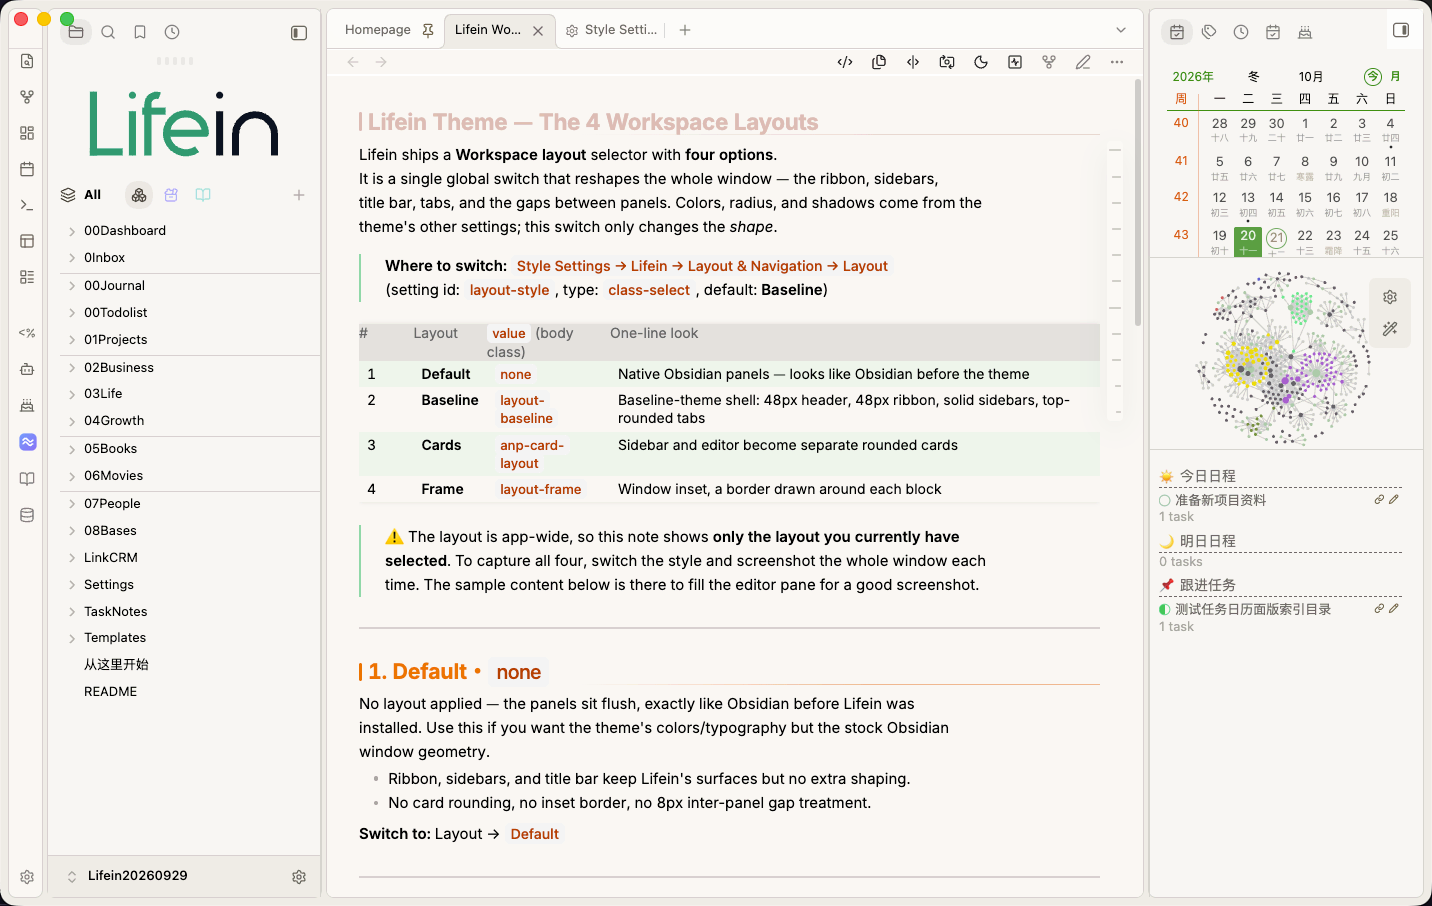Expand the 05Books folder
The height and width of the screenshot is (906, 1432).
[72, 449]
